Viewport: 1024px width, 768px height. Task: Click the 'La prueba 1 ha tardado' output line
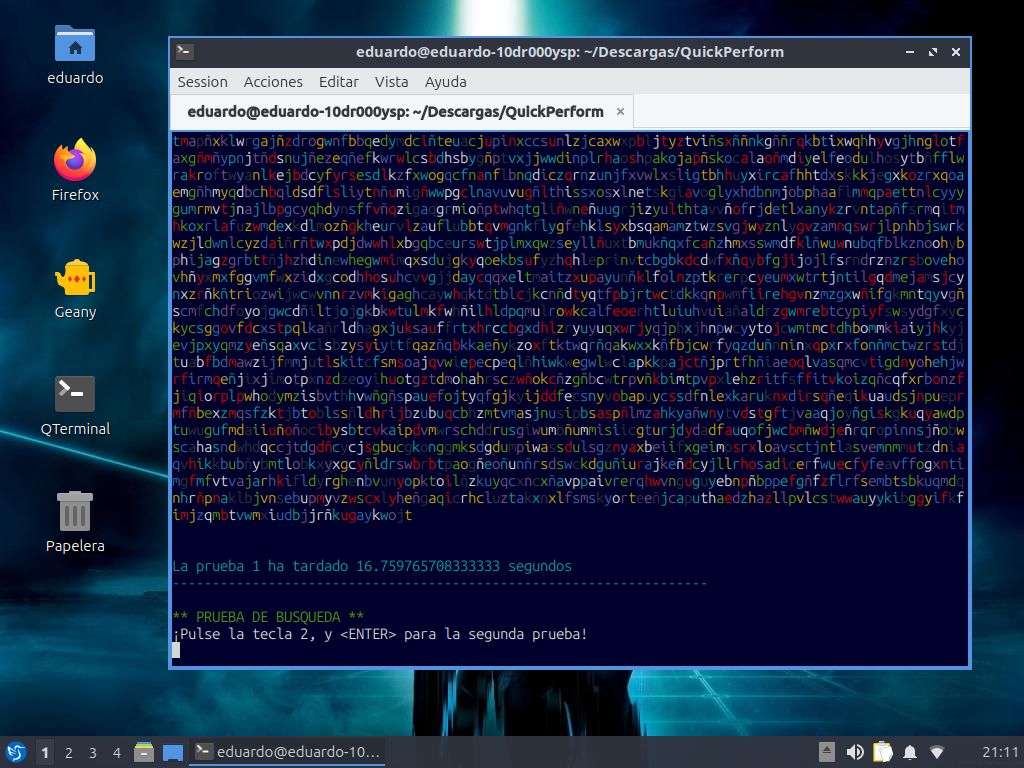(372, 566)
